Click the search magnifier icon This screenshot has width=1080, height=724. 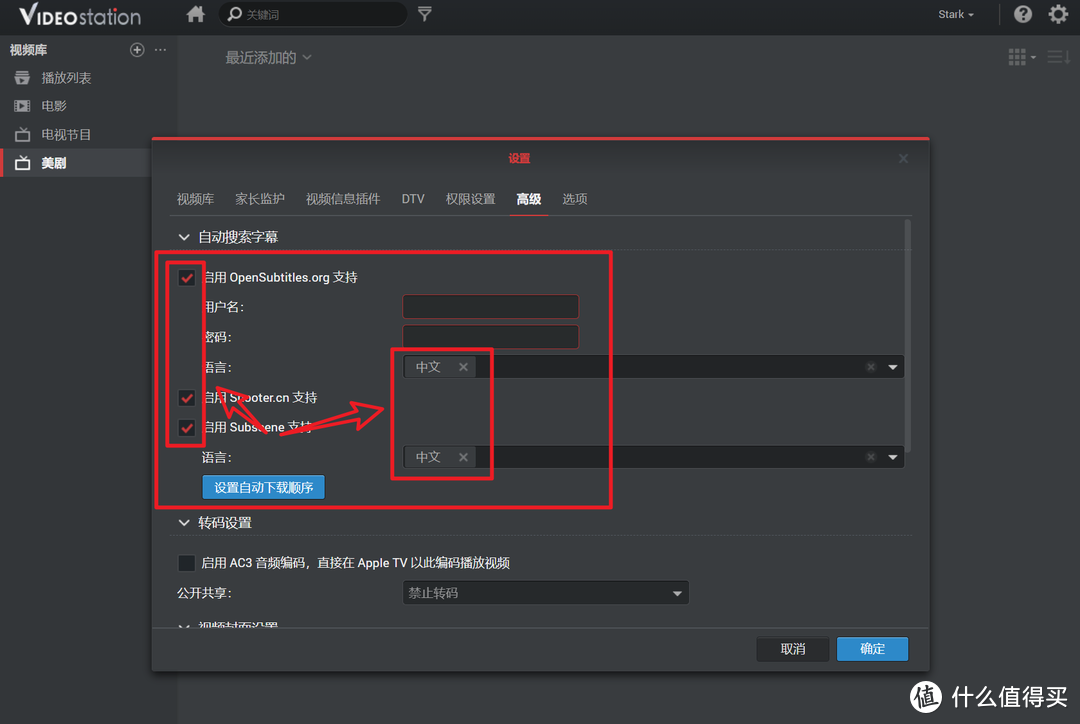tap(235, 14)
